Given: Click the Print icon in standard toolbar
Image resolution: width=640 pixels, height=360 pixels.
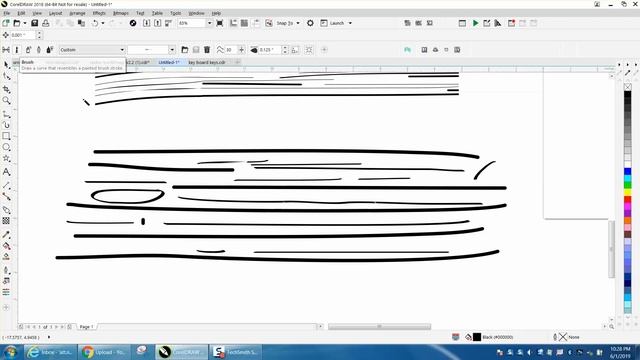Looking at the screenshot, I should point(46,23).
